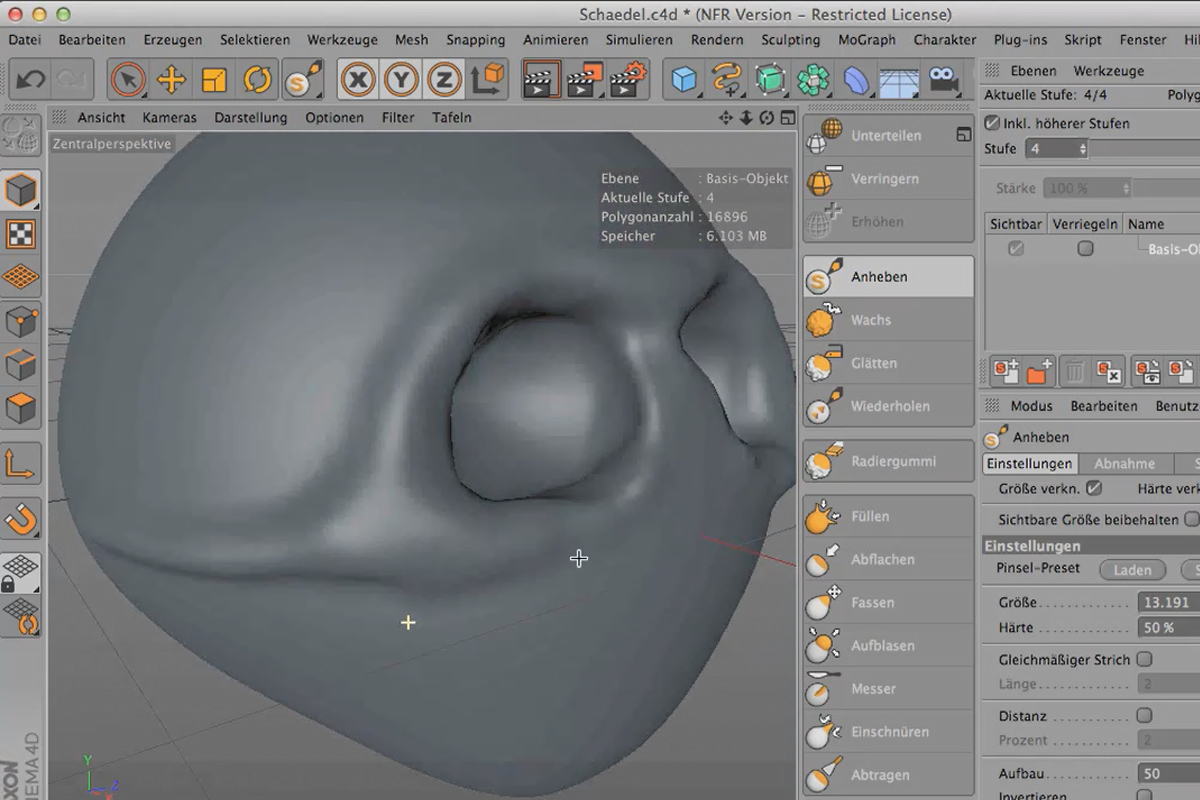Toggle visibility of the Basis-Objekt layer

click(1016, 248)
